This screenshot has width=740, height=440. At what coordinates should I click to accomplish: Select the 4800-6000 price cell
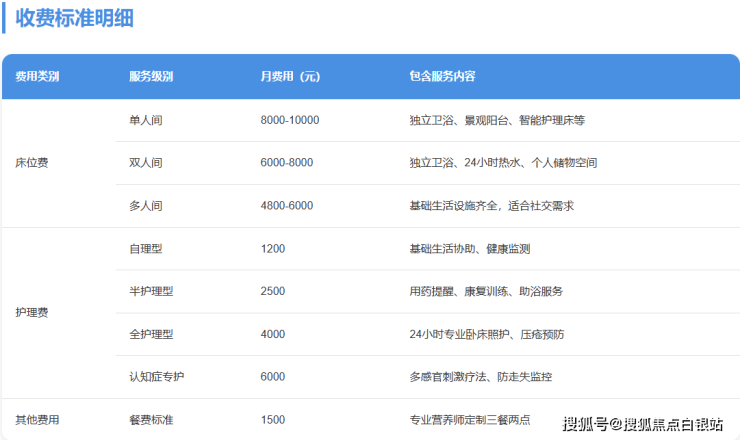pyautogui.click(x=286, y=205)
